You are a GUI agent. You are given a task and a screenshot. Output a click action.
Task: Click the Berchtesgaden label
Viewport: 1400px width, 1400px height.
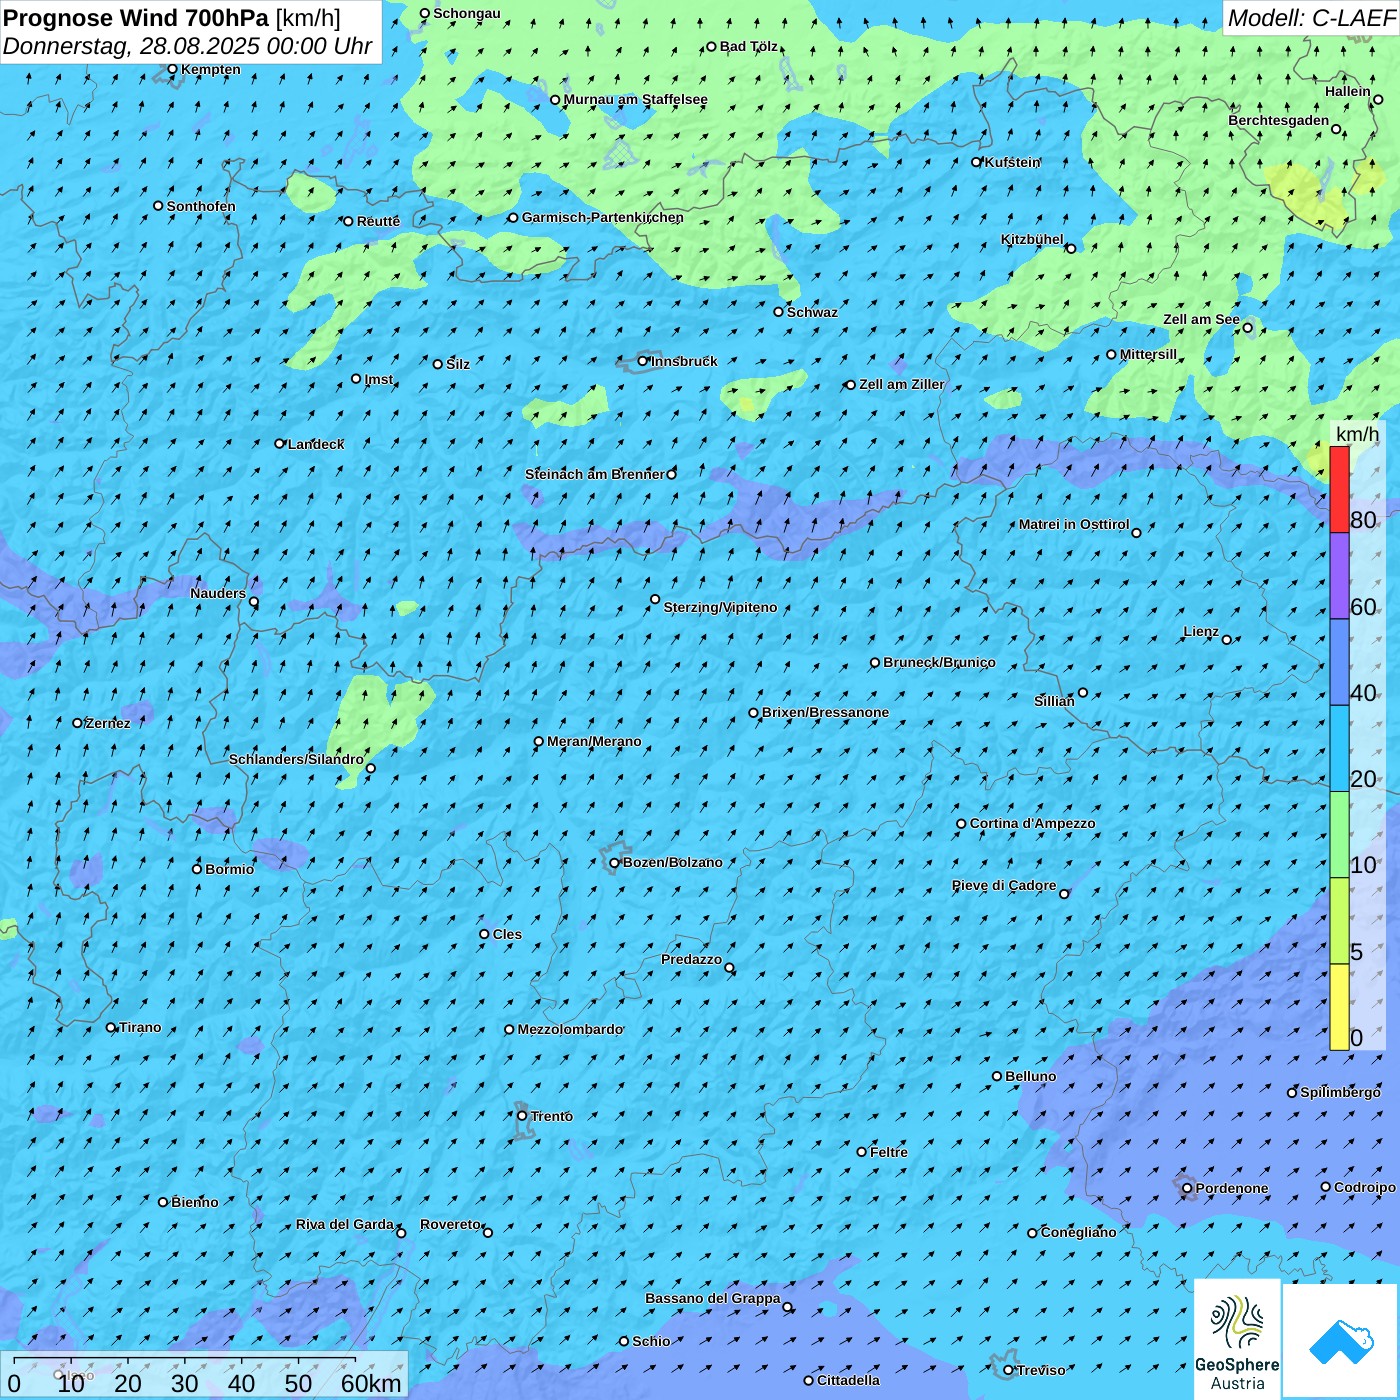[x=1279, y=120]
